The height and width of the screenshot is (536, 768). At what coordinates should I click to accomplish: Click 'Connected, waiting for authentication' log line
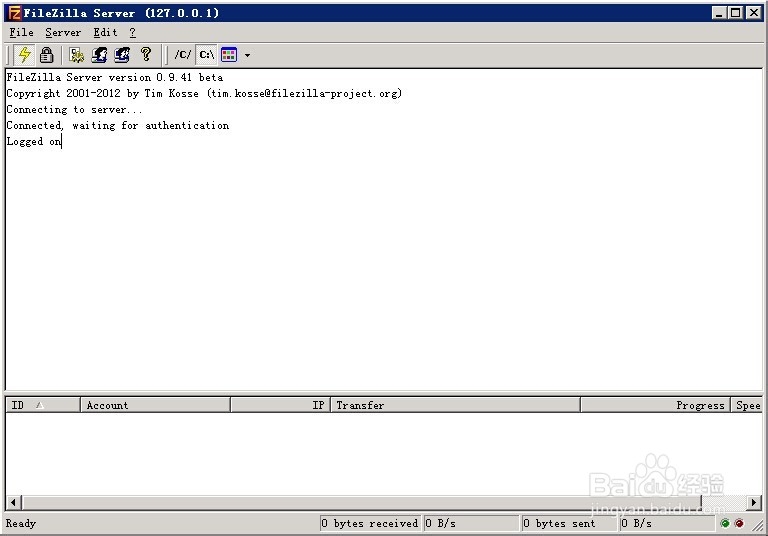pyautogui.click(x=118, y=125)
